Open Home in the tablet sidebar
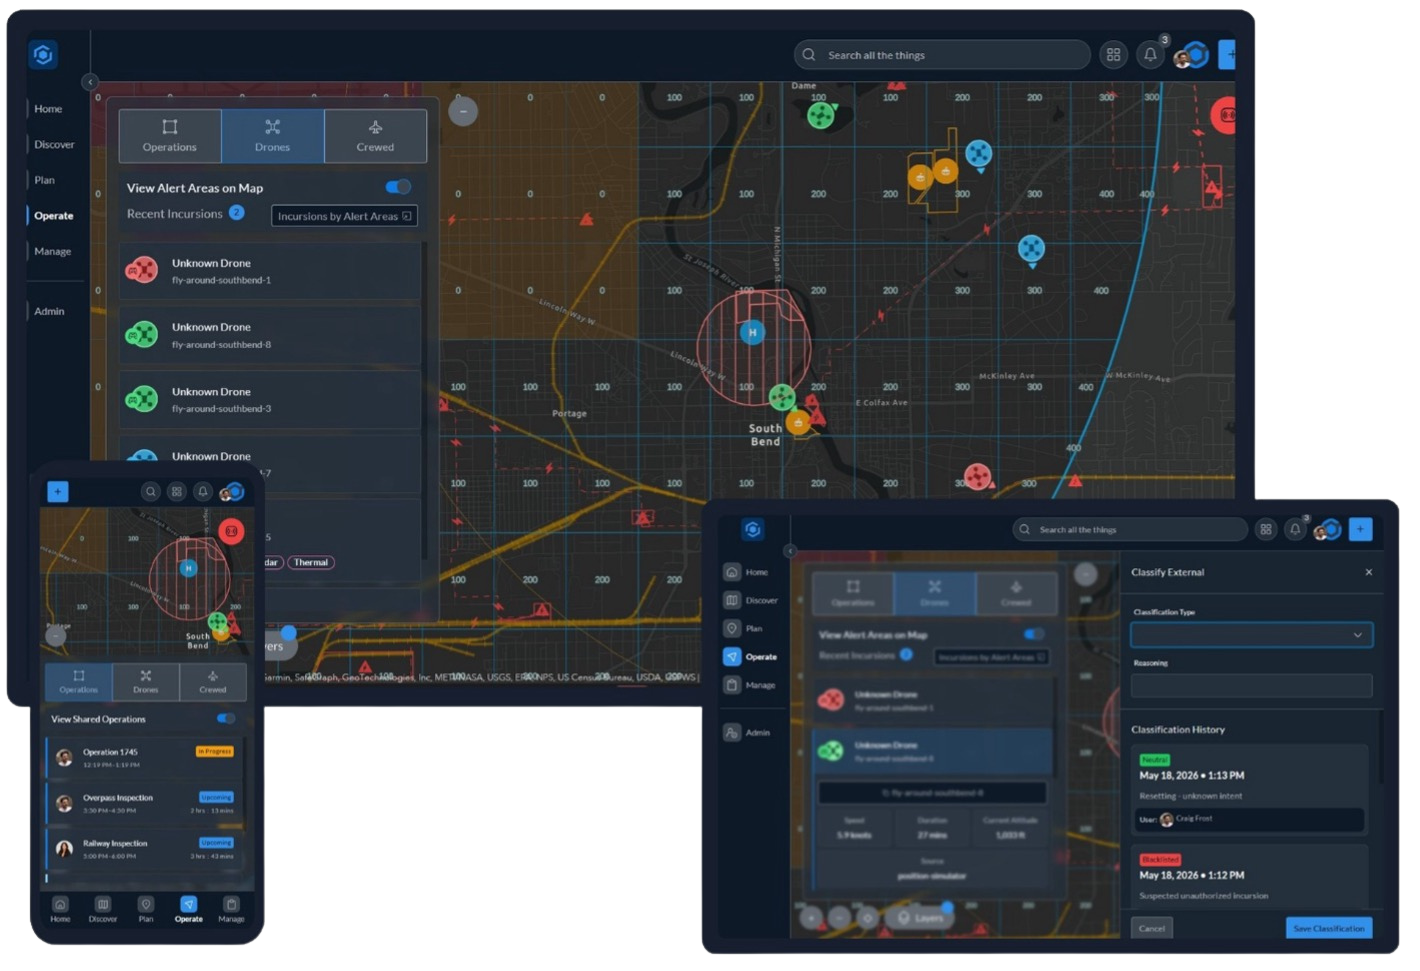The height and width of the screenshot is (971, 1420). tap(747, 572)
